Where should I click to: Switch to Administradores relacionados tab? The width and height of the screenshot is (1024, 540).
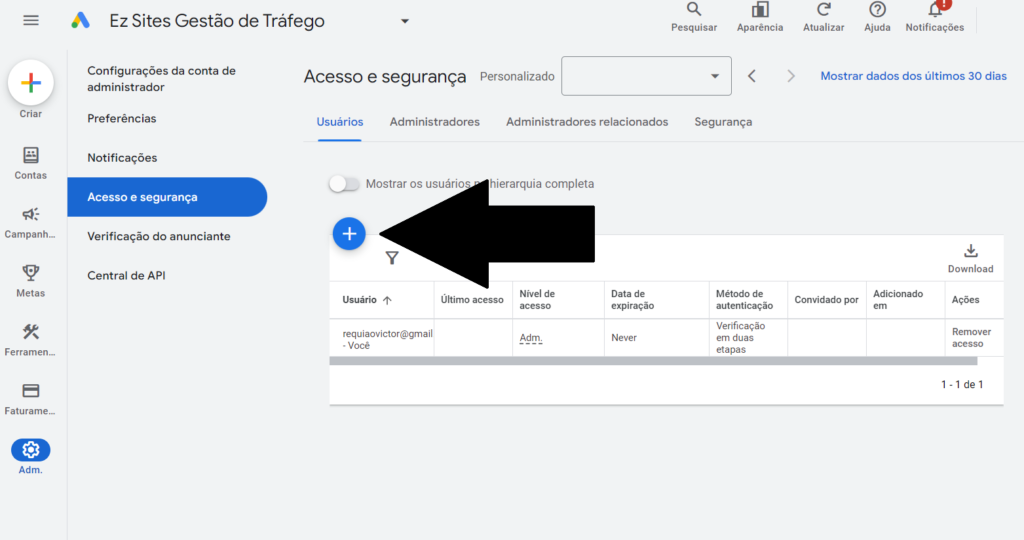[586, 122]
